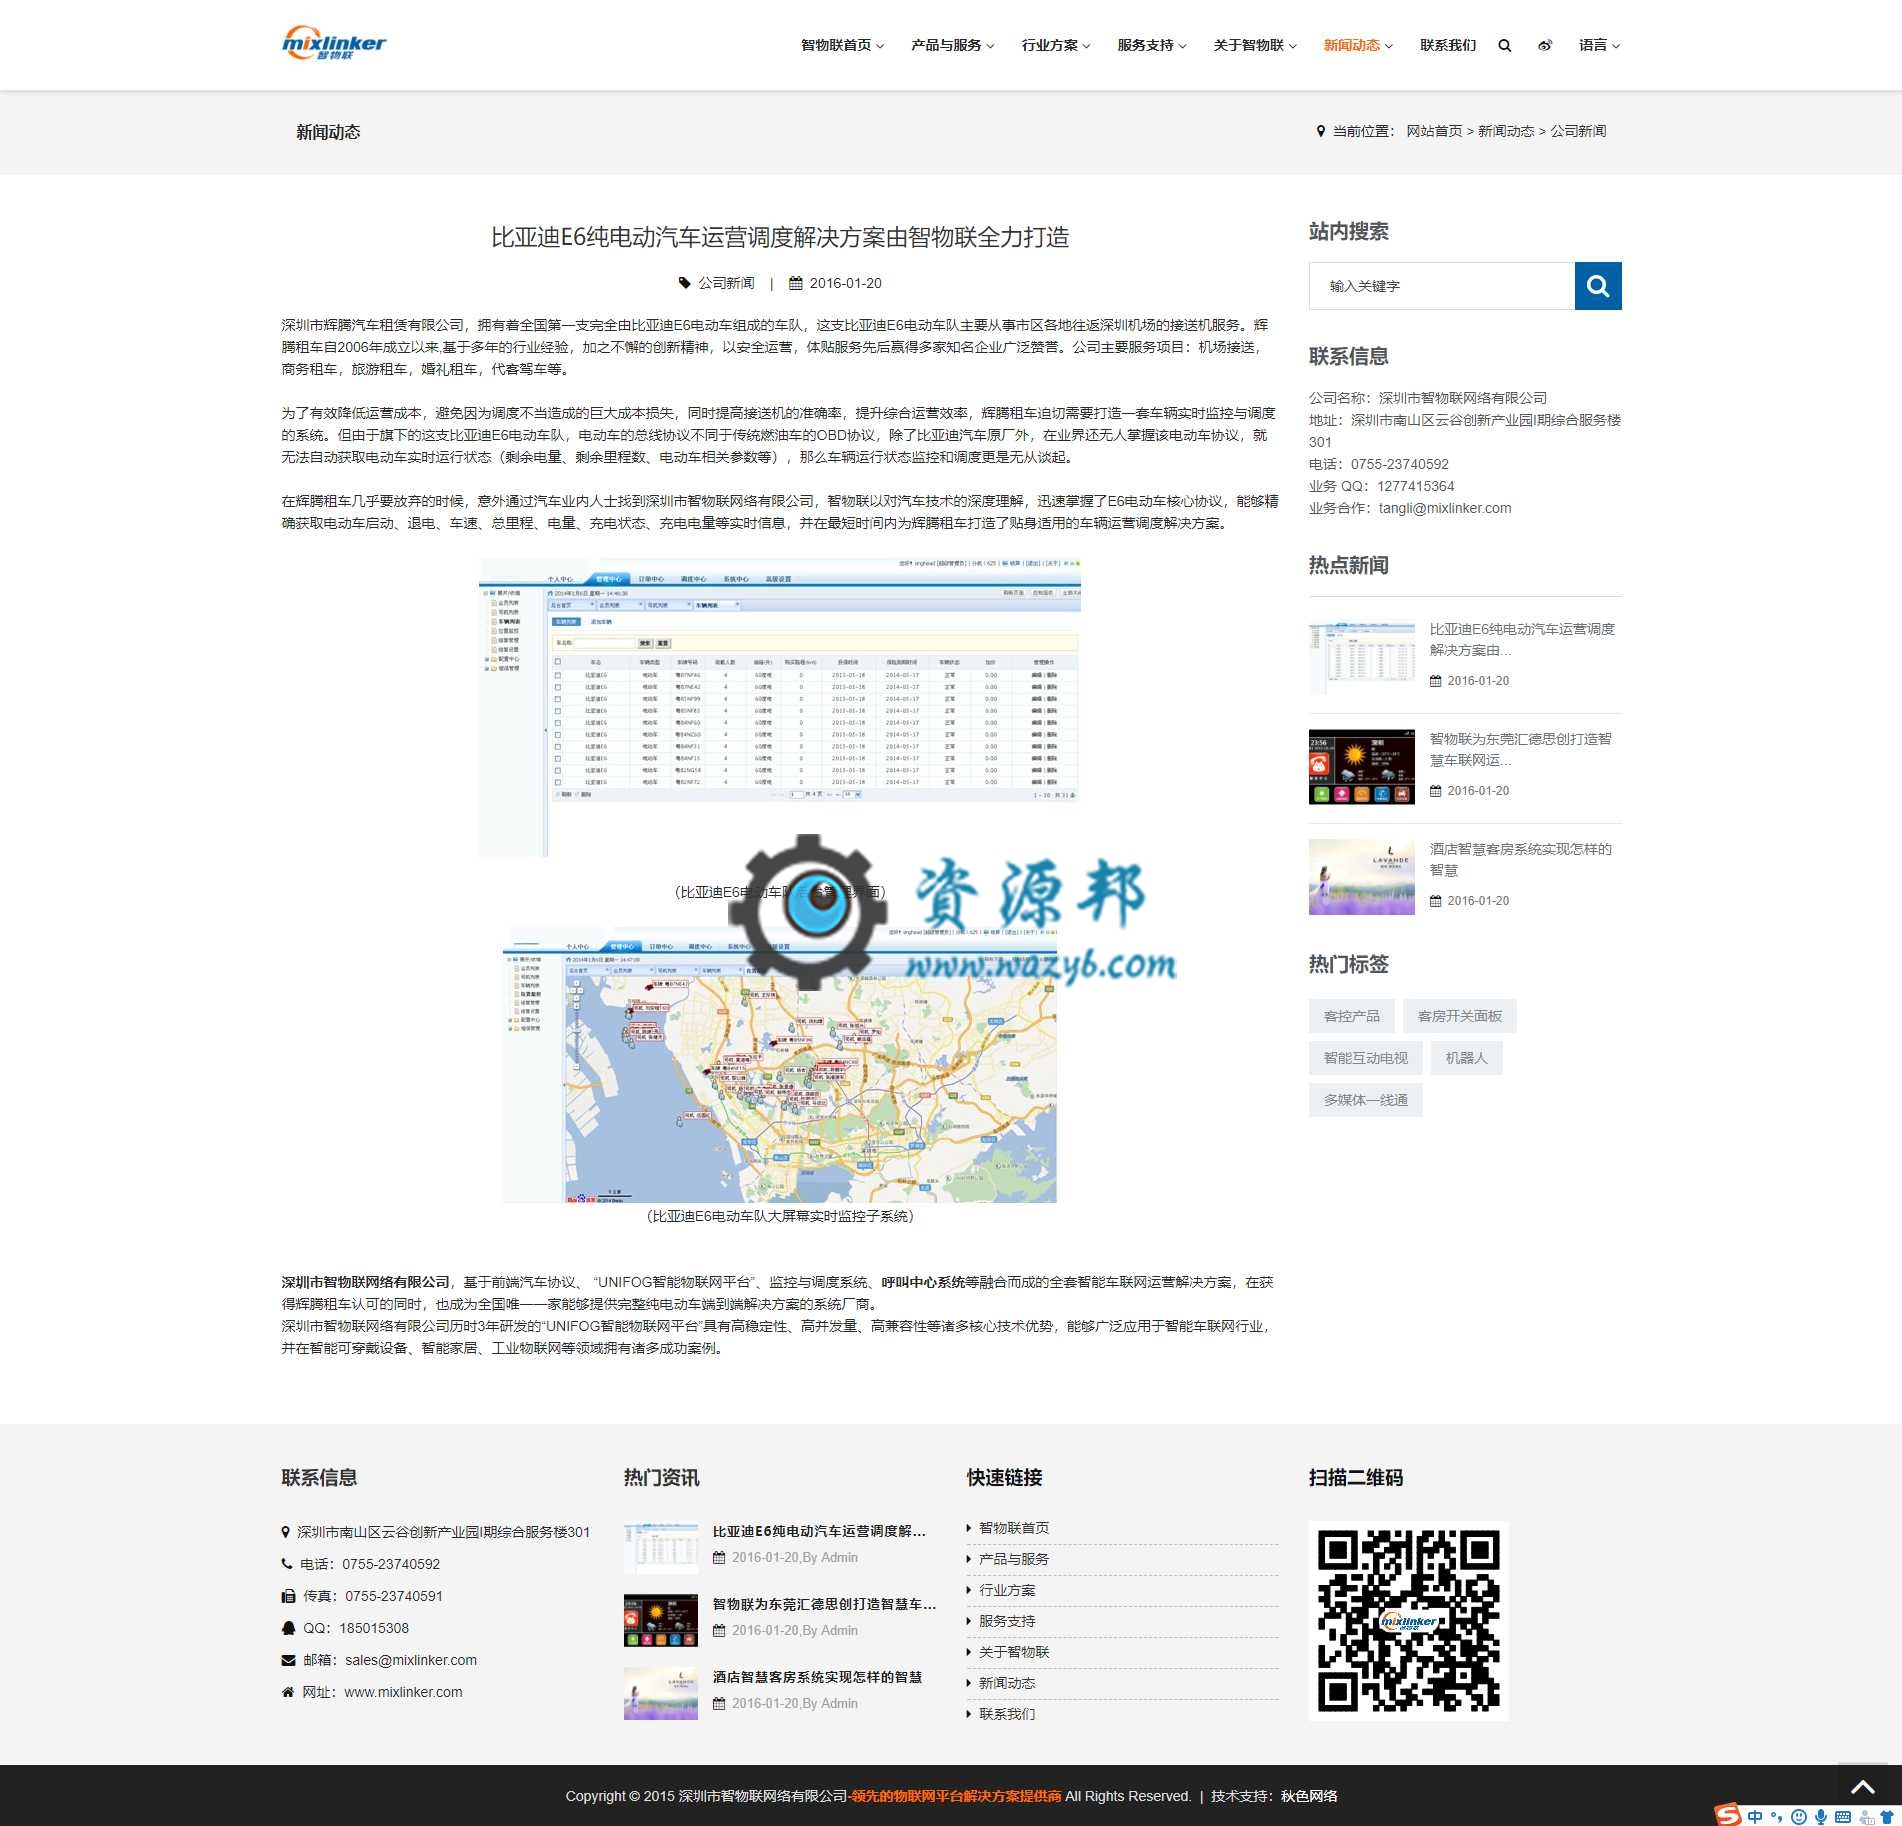The image size is (1902, 1826).
Task: Click the 公司新闻 tag below the article title
Action: pos(726,283)
